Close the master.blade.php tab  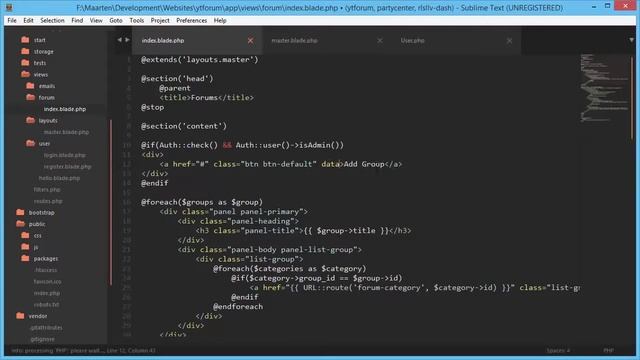[x=380, y=40]
